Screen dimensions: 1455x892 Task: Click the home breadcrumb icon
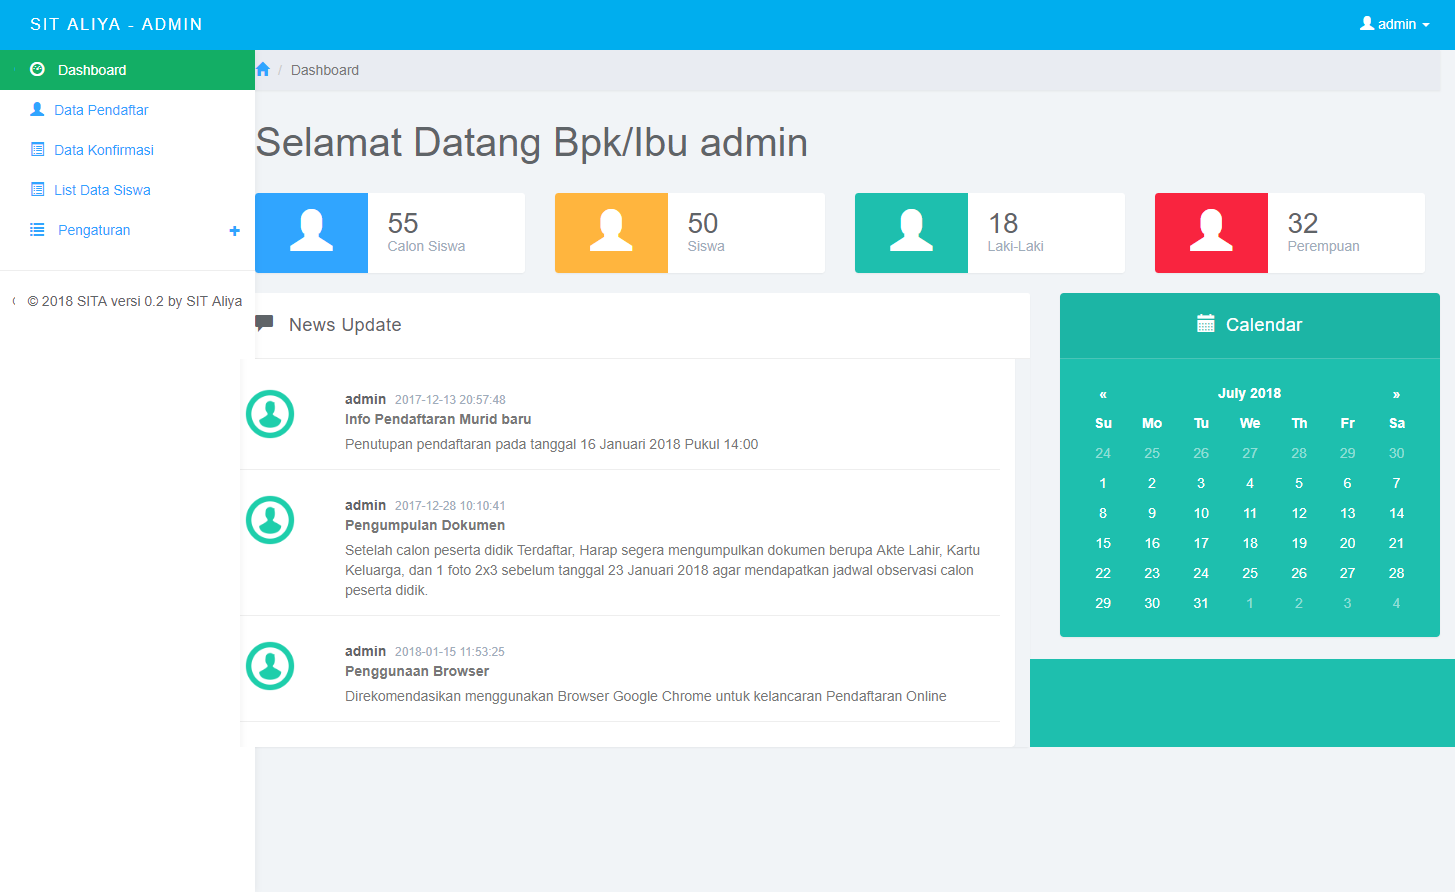[262, 69]
